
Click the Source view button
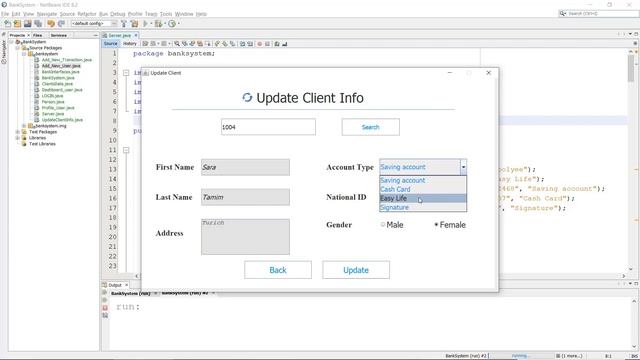[x=111, y=44]
